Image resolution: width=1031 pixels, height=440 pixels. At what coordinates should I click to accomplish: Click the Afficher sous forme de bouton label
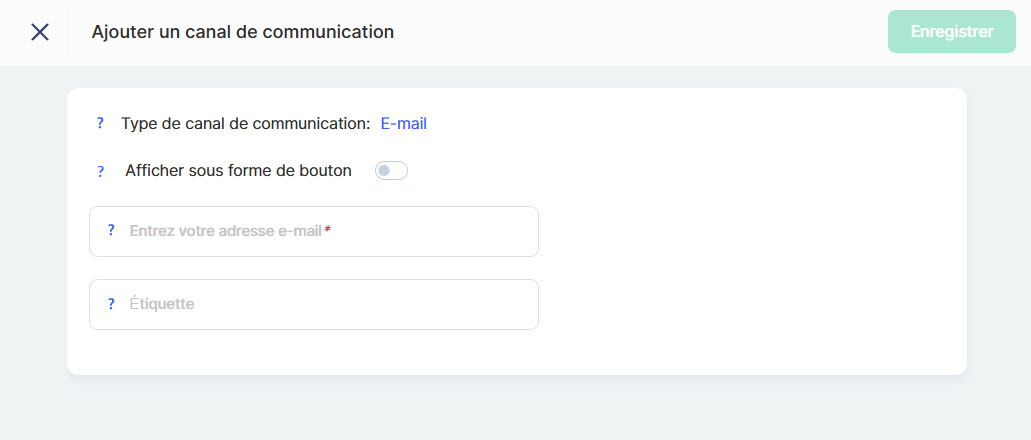tap(238, 171)
